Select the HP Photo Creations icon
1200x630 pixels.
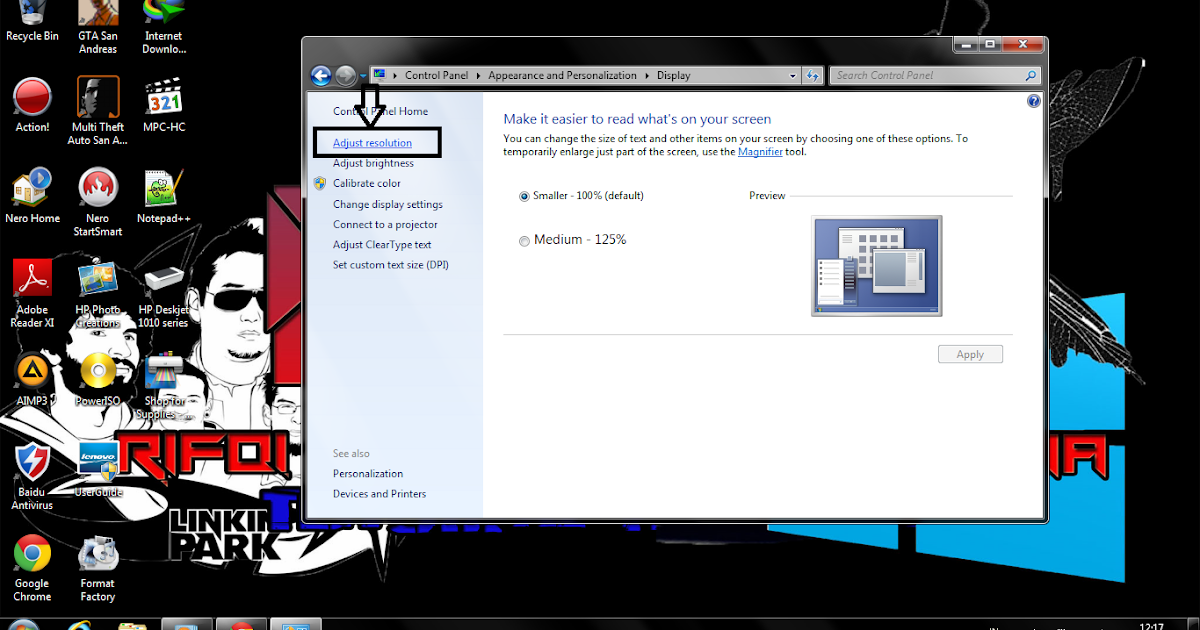(x=98, y=294)
